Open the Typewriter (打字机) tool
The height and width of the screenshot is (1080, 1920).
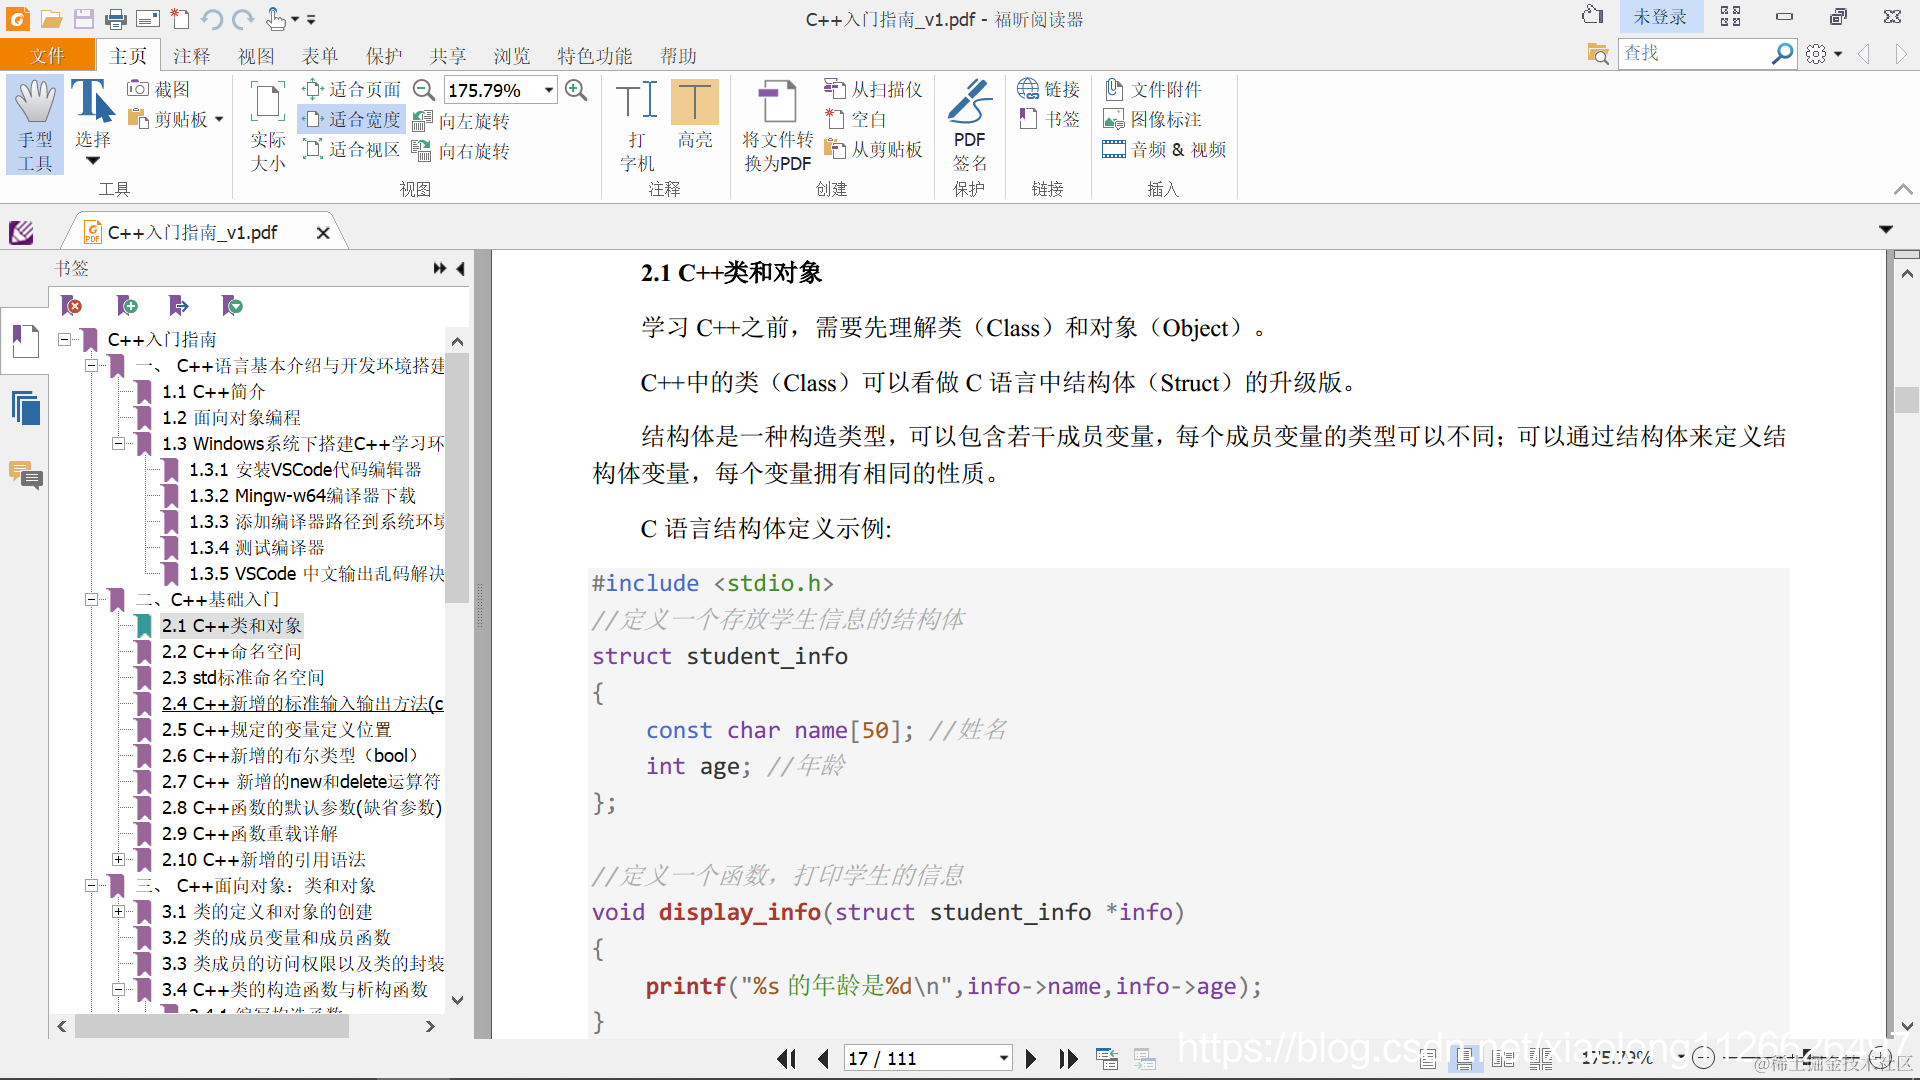coord(636,104)
